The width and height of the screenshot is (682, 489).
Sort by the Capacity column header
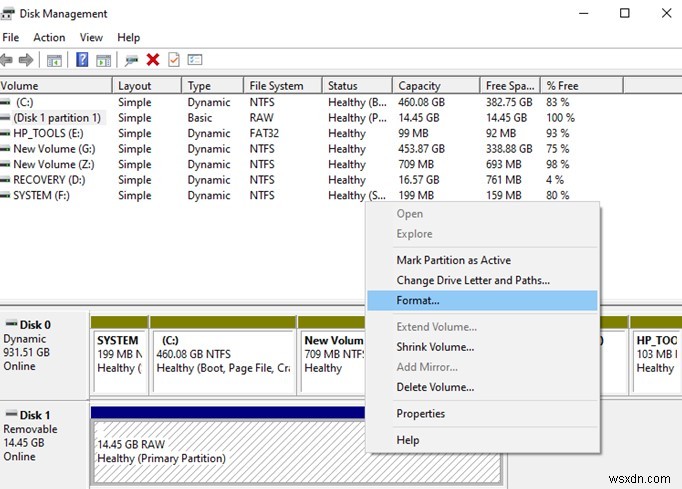(x=419, y=86)
